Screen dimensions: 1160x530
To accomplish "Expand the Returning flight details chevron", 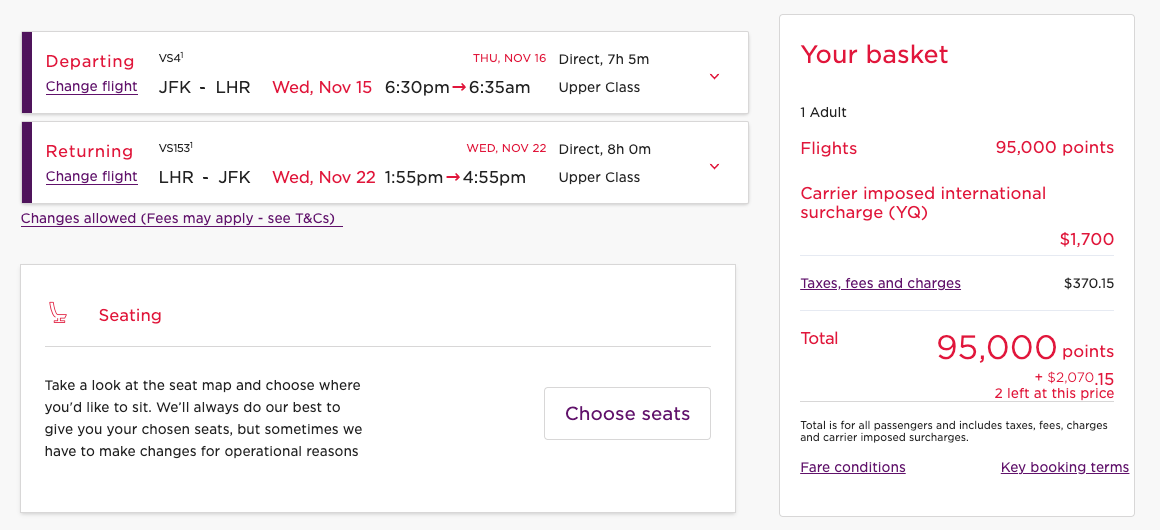I will [714, 167].
